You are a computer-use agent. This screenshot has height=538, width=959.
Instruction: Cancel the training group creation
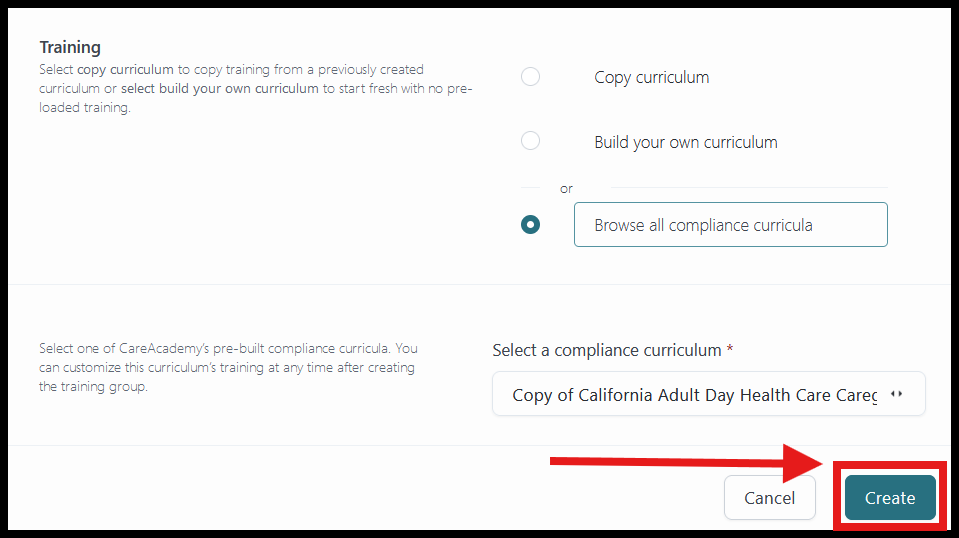tap(769, 498)
